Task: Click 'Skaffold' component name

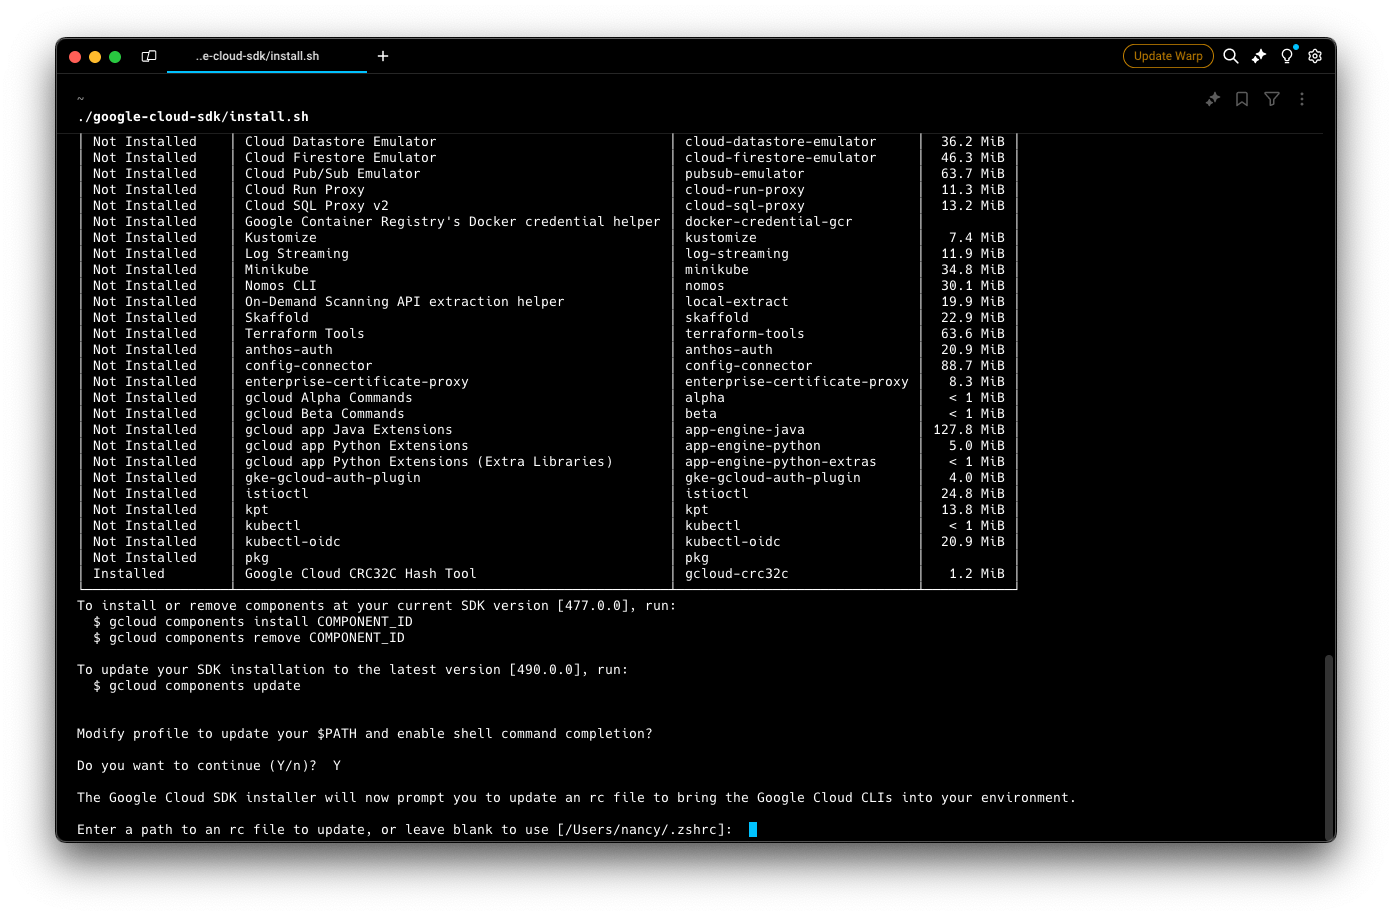Action: pyautogui.click(x=276, y=318)
